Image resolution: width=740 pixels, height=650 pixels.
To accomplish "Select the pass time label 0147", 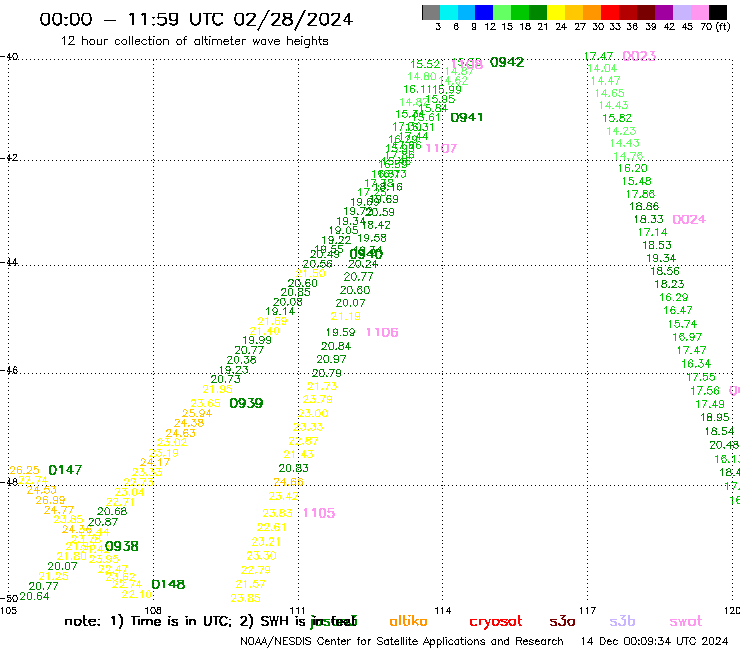I will 65,470.
